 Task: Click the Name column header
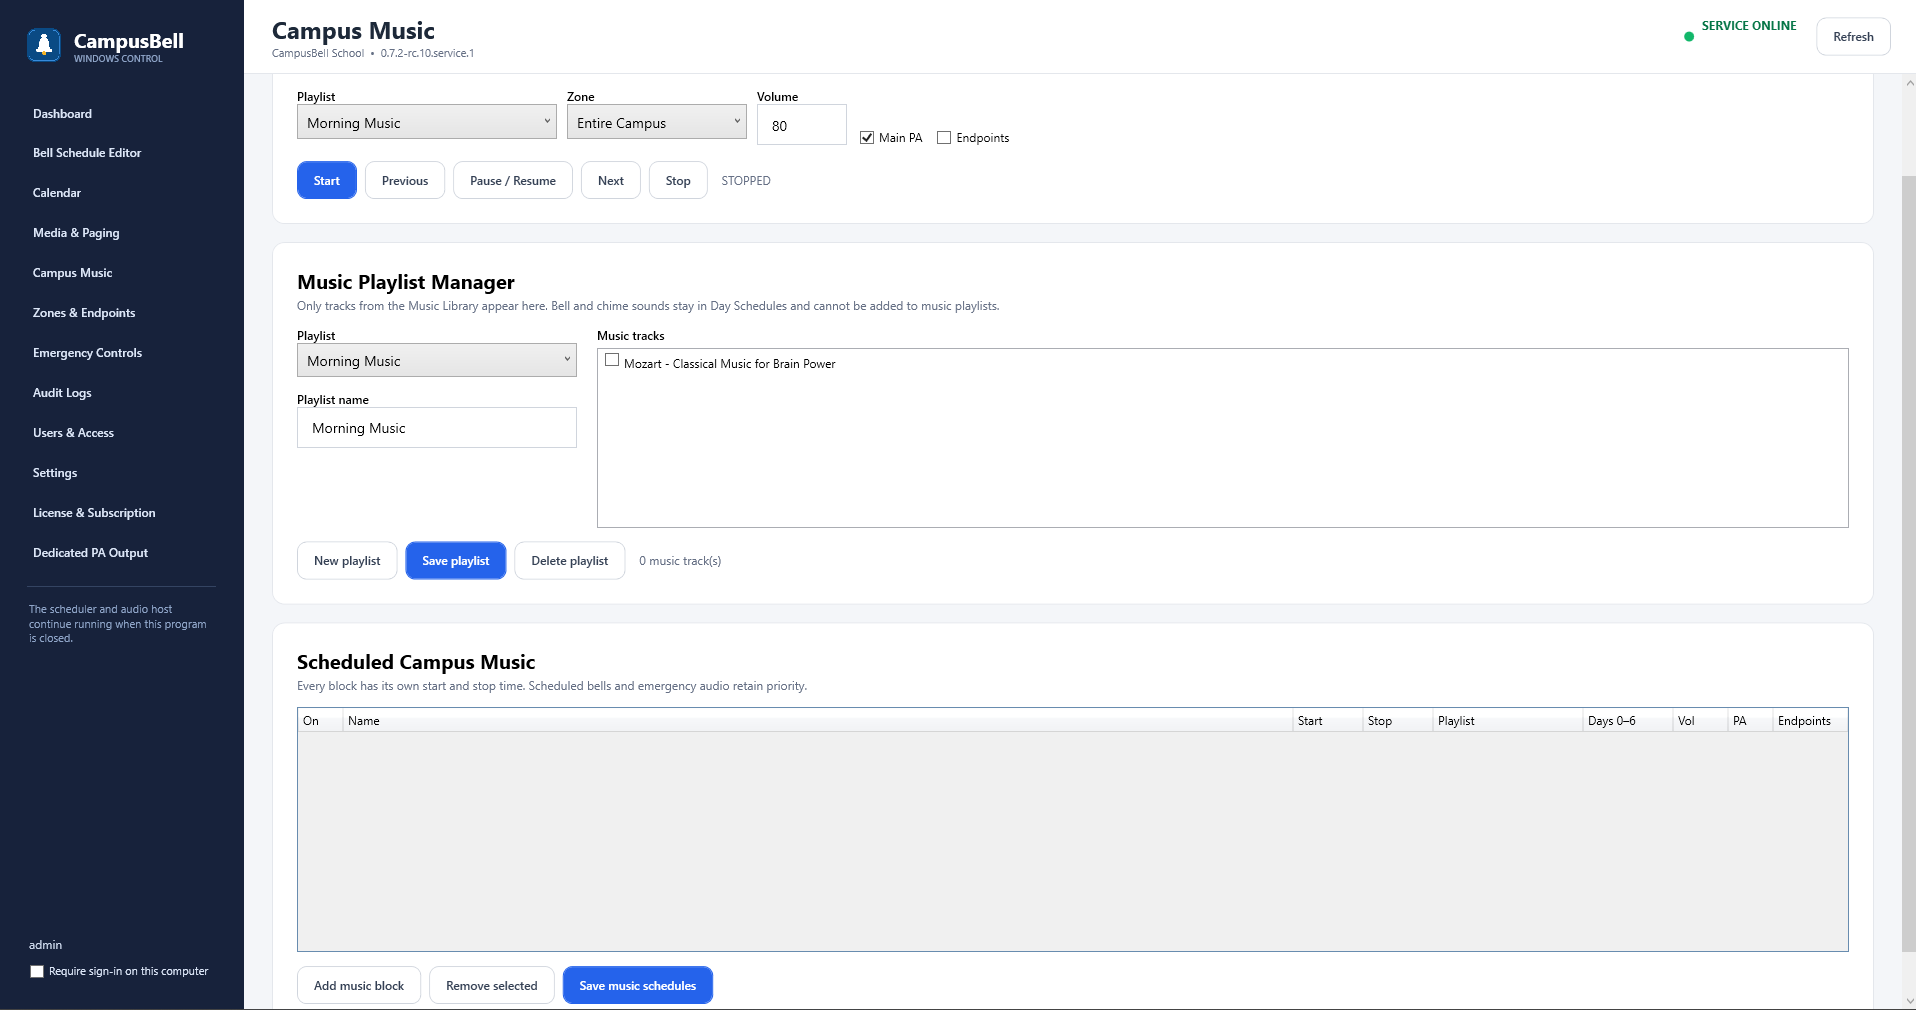tap(818, 721)
